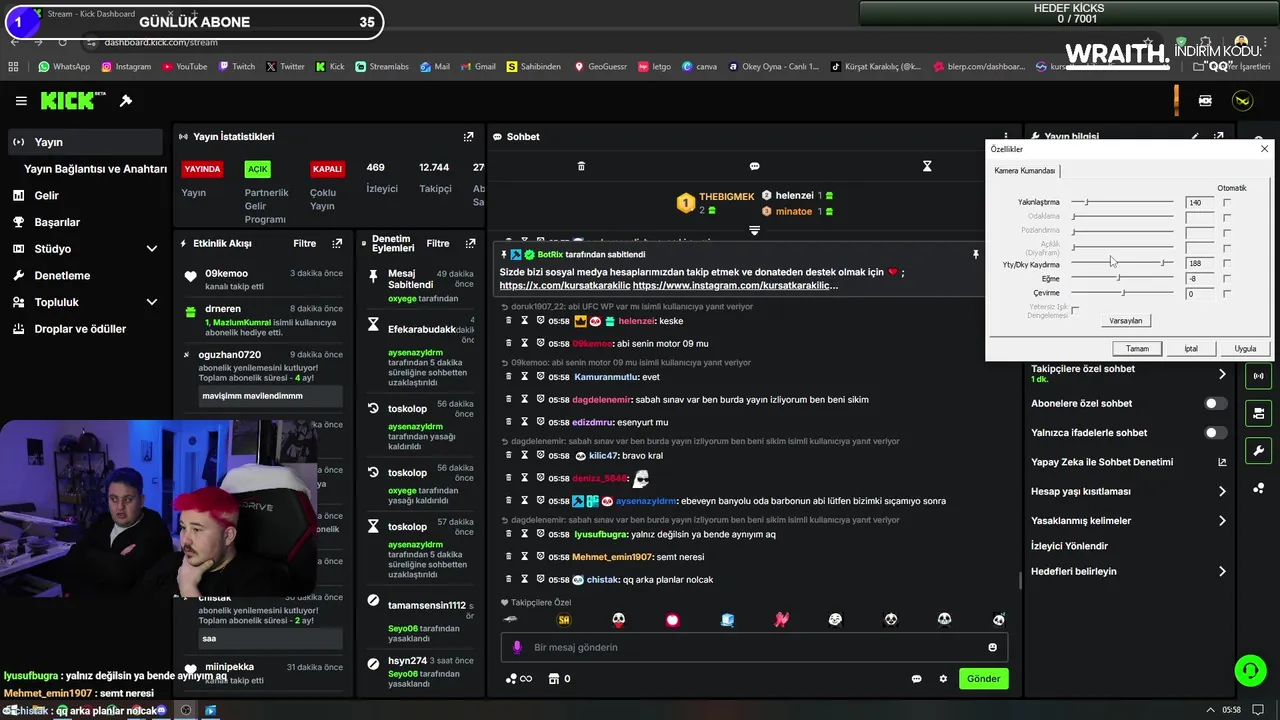1280x720 pixels.
Task: Check Otomatik box for Yakınlaştırma
Action: [1227, 203]
